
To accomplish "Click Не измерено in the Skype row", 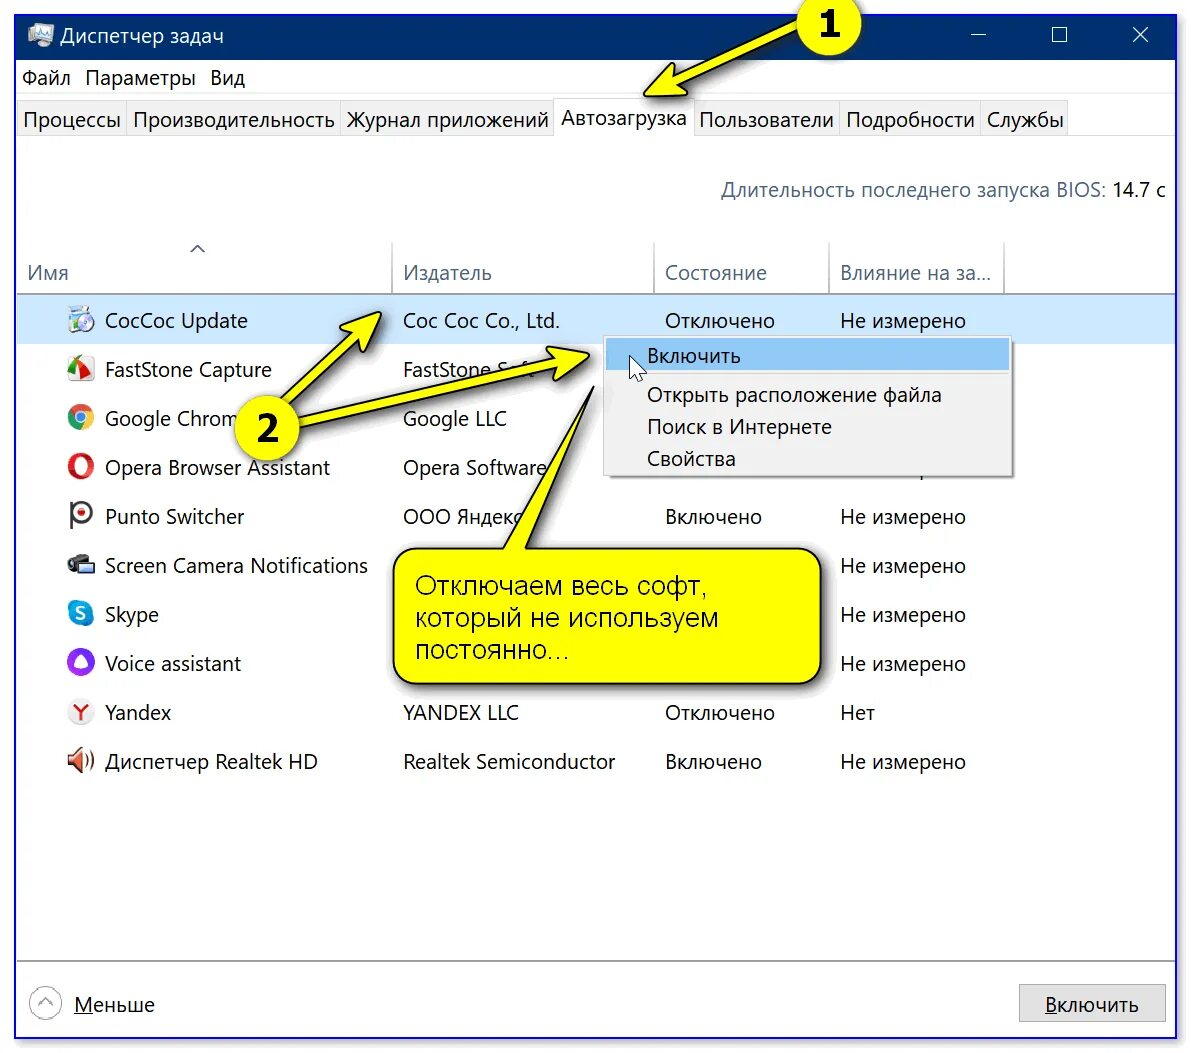I will [x=902, y=615].
